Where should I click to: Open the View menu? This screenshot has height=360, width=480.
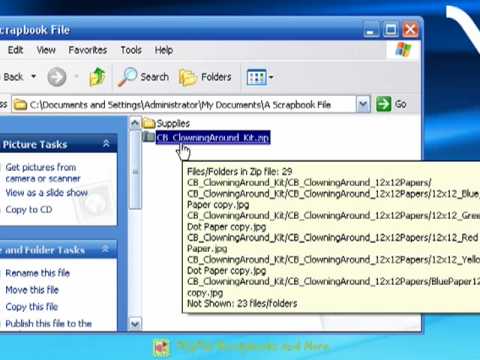pos(46,50)
